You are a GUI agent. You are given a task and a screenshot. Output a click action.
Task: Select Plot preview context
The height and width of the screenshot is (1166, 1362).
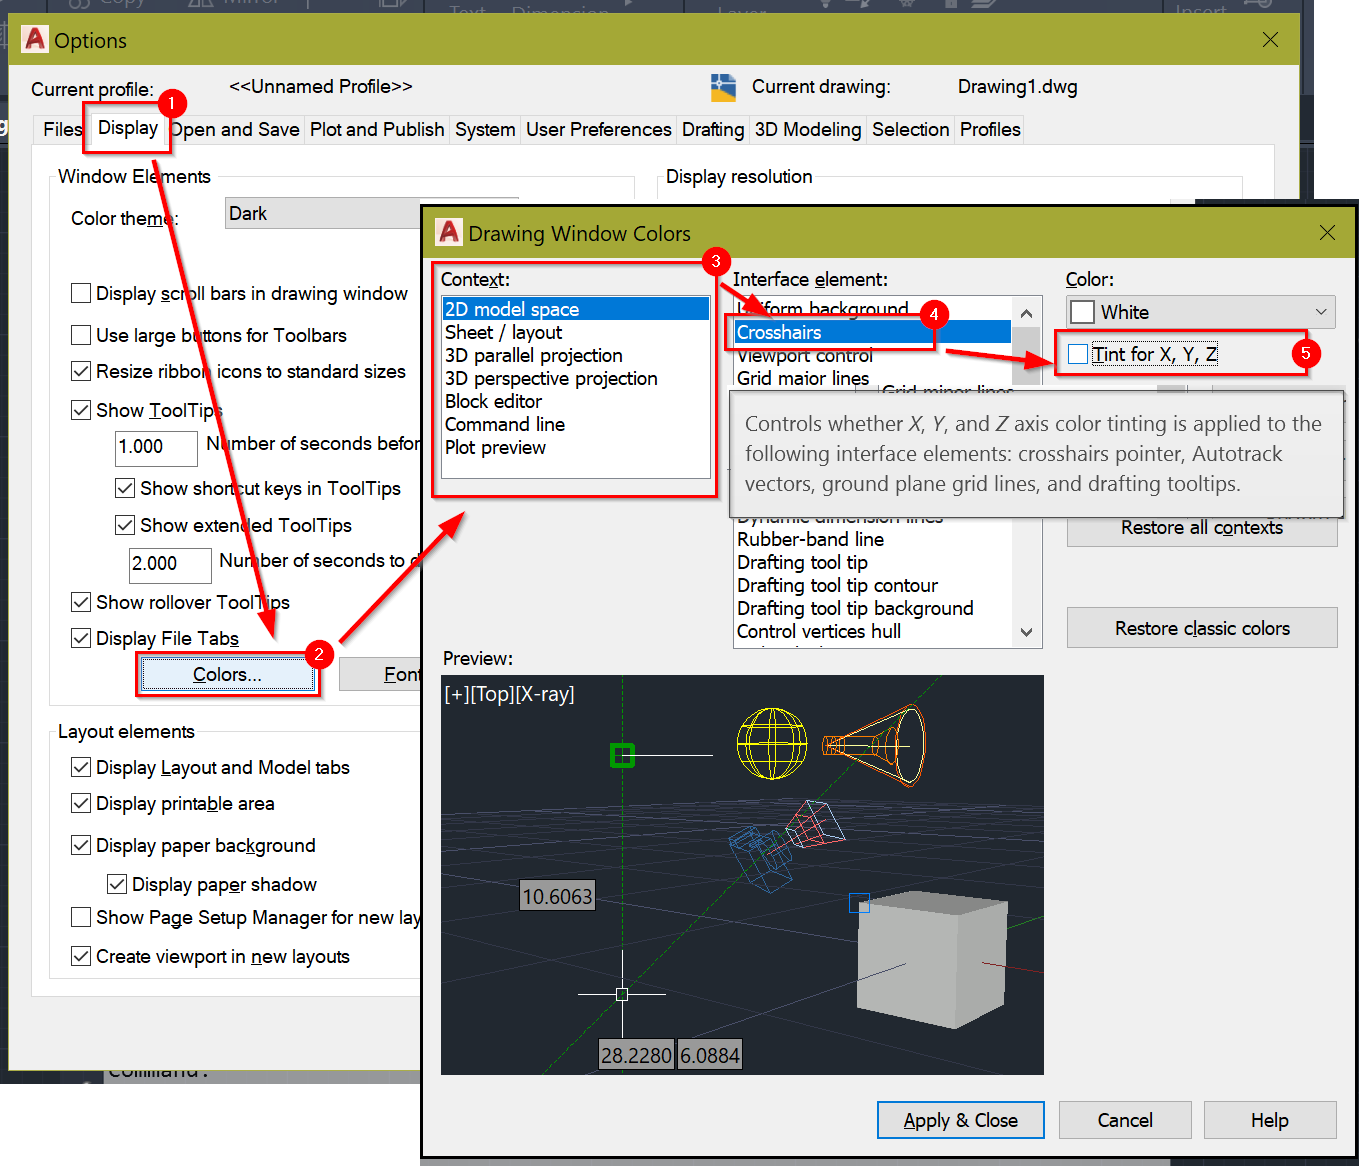click(575, 447)
